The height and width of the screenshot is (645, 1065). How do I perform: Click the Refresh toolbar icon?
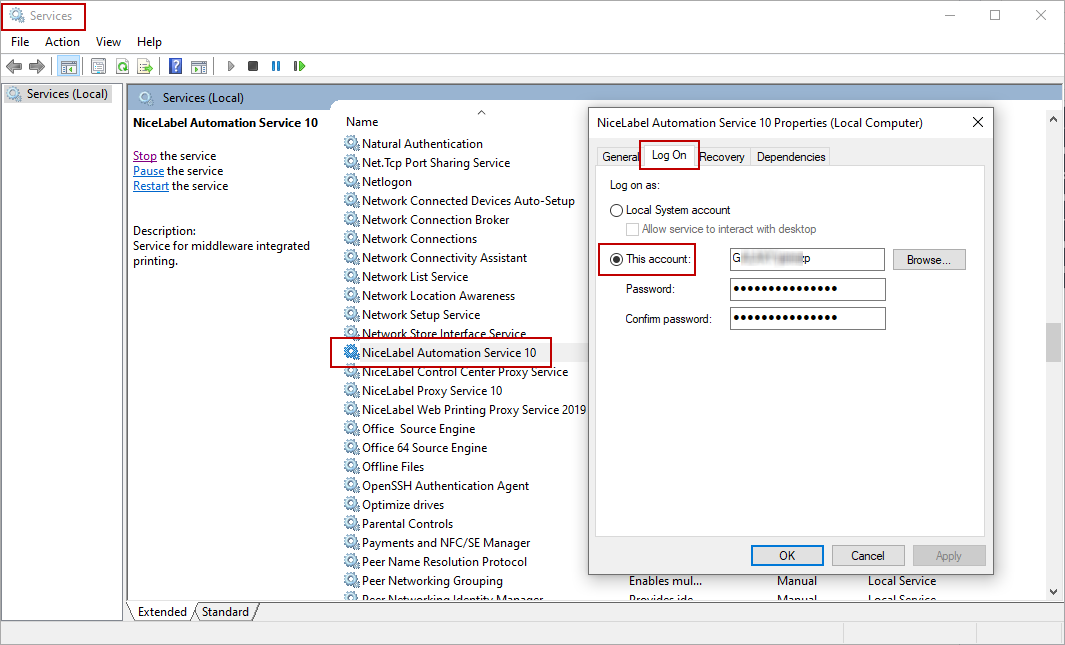pos(122,67)
